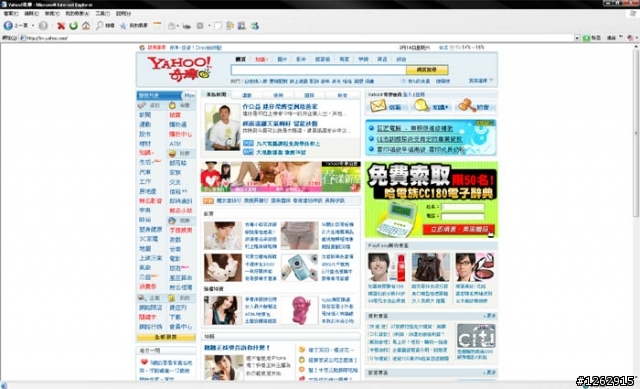The image size is (640, 389).
Task: Open the 檔案(F) menu
Action: pos(11,13)
